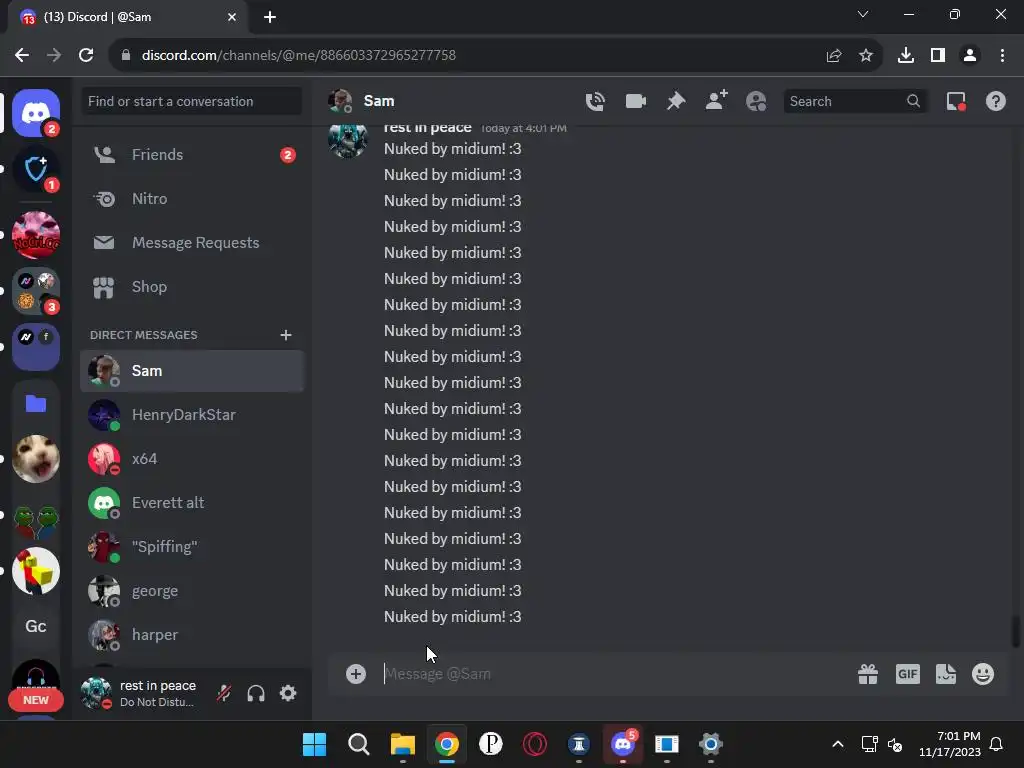Screen dimensions: 1024x768
Task: Unmute the microphone
Action: (x=224, y=693)
